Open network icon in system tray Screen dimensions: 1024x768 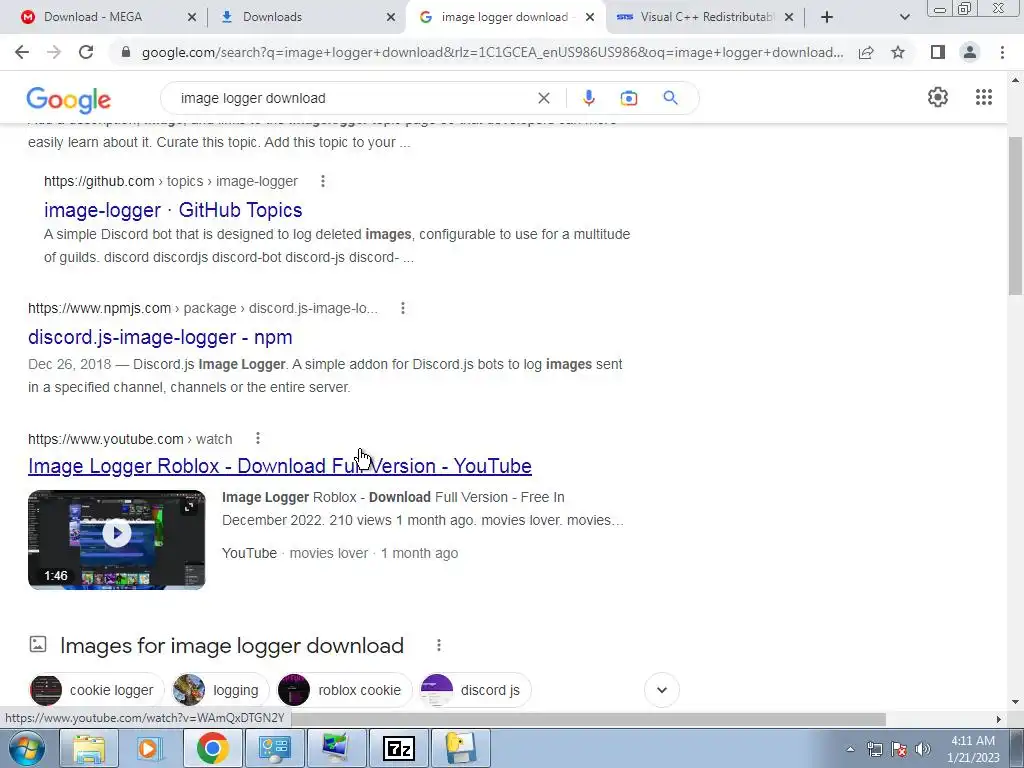pos(874,749)
